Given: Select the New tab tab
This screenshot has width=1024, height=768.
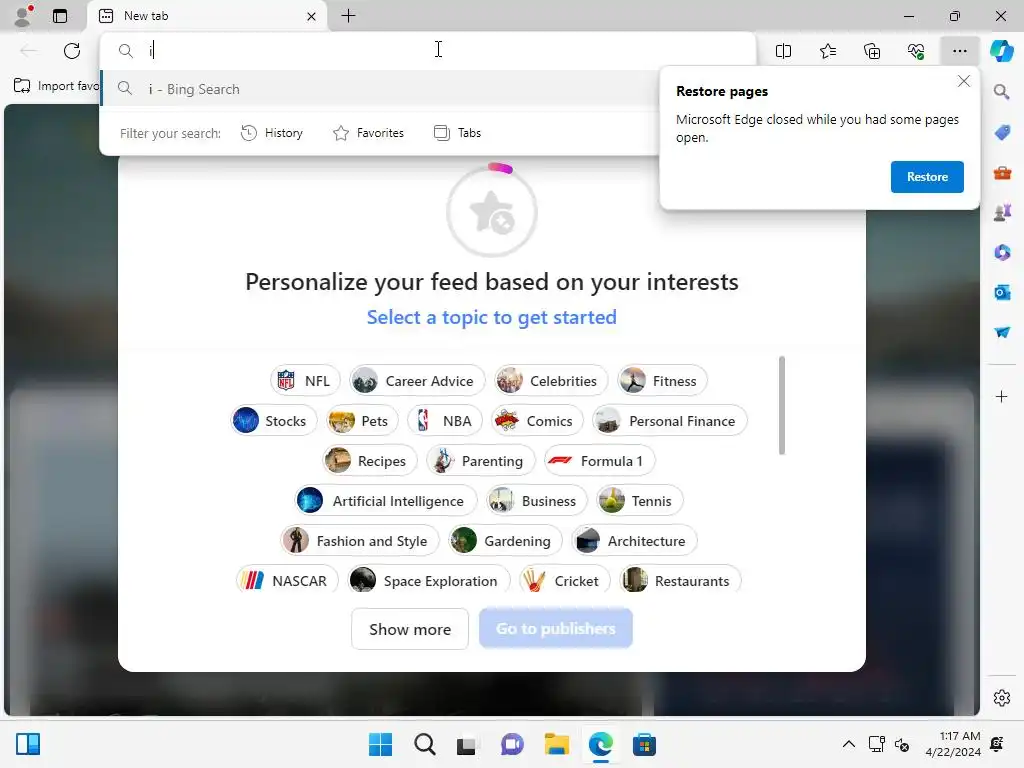Looking at the screenshot, I should coord(206,16).
